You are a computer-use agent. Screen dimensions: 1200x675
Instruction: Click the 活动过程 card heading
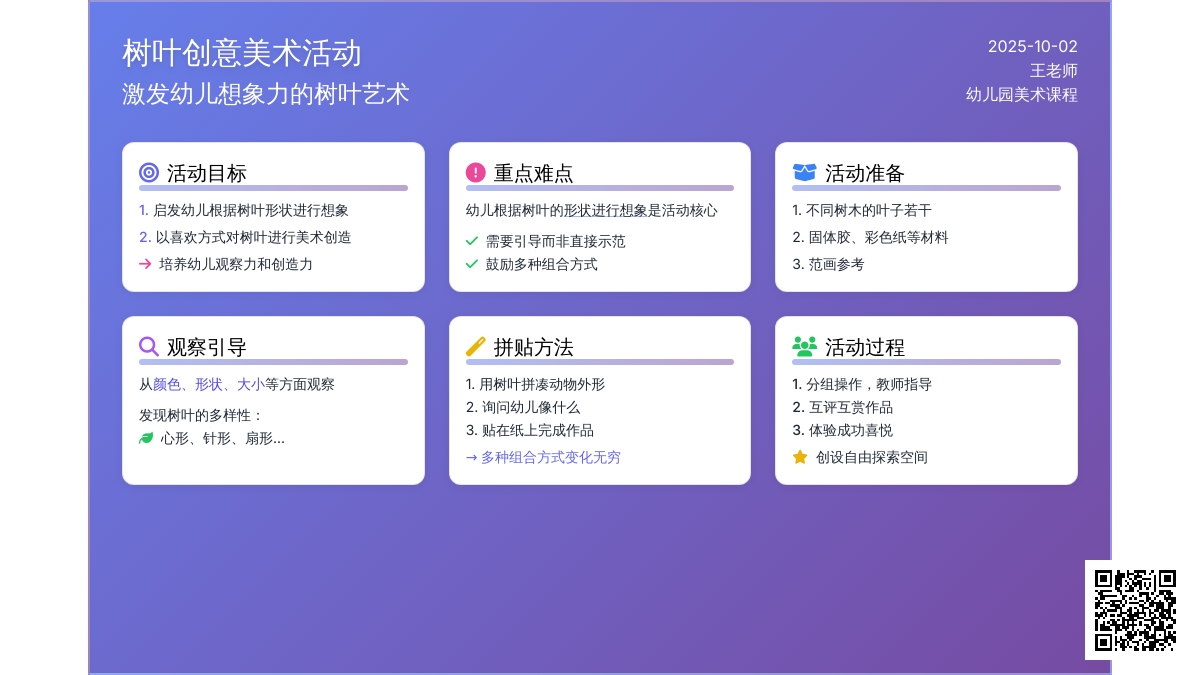[x=864, y=347]
